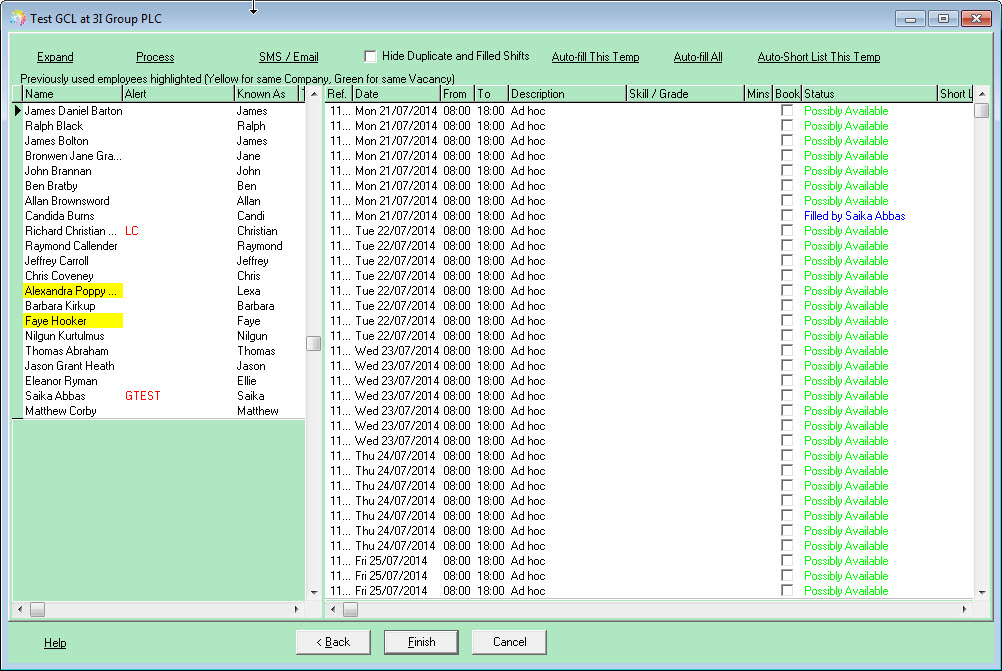The height and width of the screenshot is (671, 1002).
Task: Select employee Barbara Kirkup
Action: [x=60, y=306]
